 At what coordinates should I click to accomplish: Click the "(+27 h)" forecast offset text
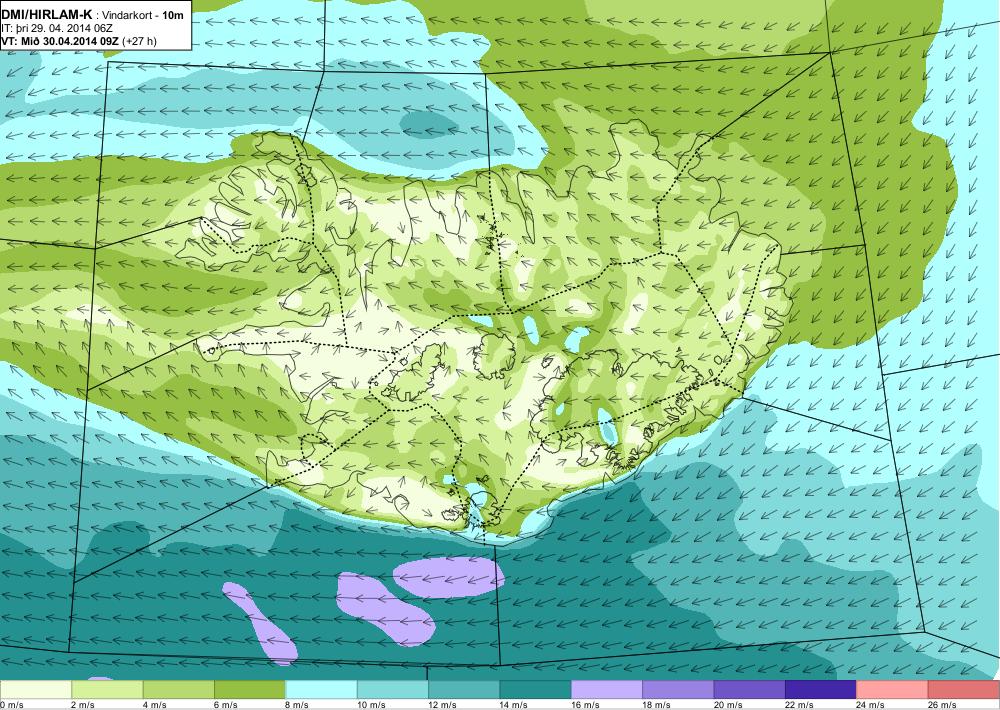[x=139, y=41]
